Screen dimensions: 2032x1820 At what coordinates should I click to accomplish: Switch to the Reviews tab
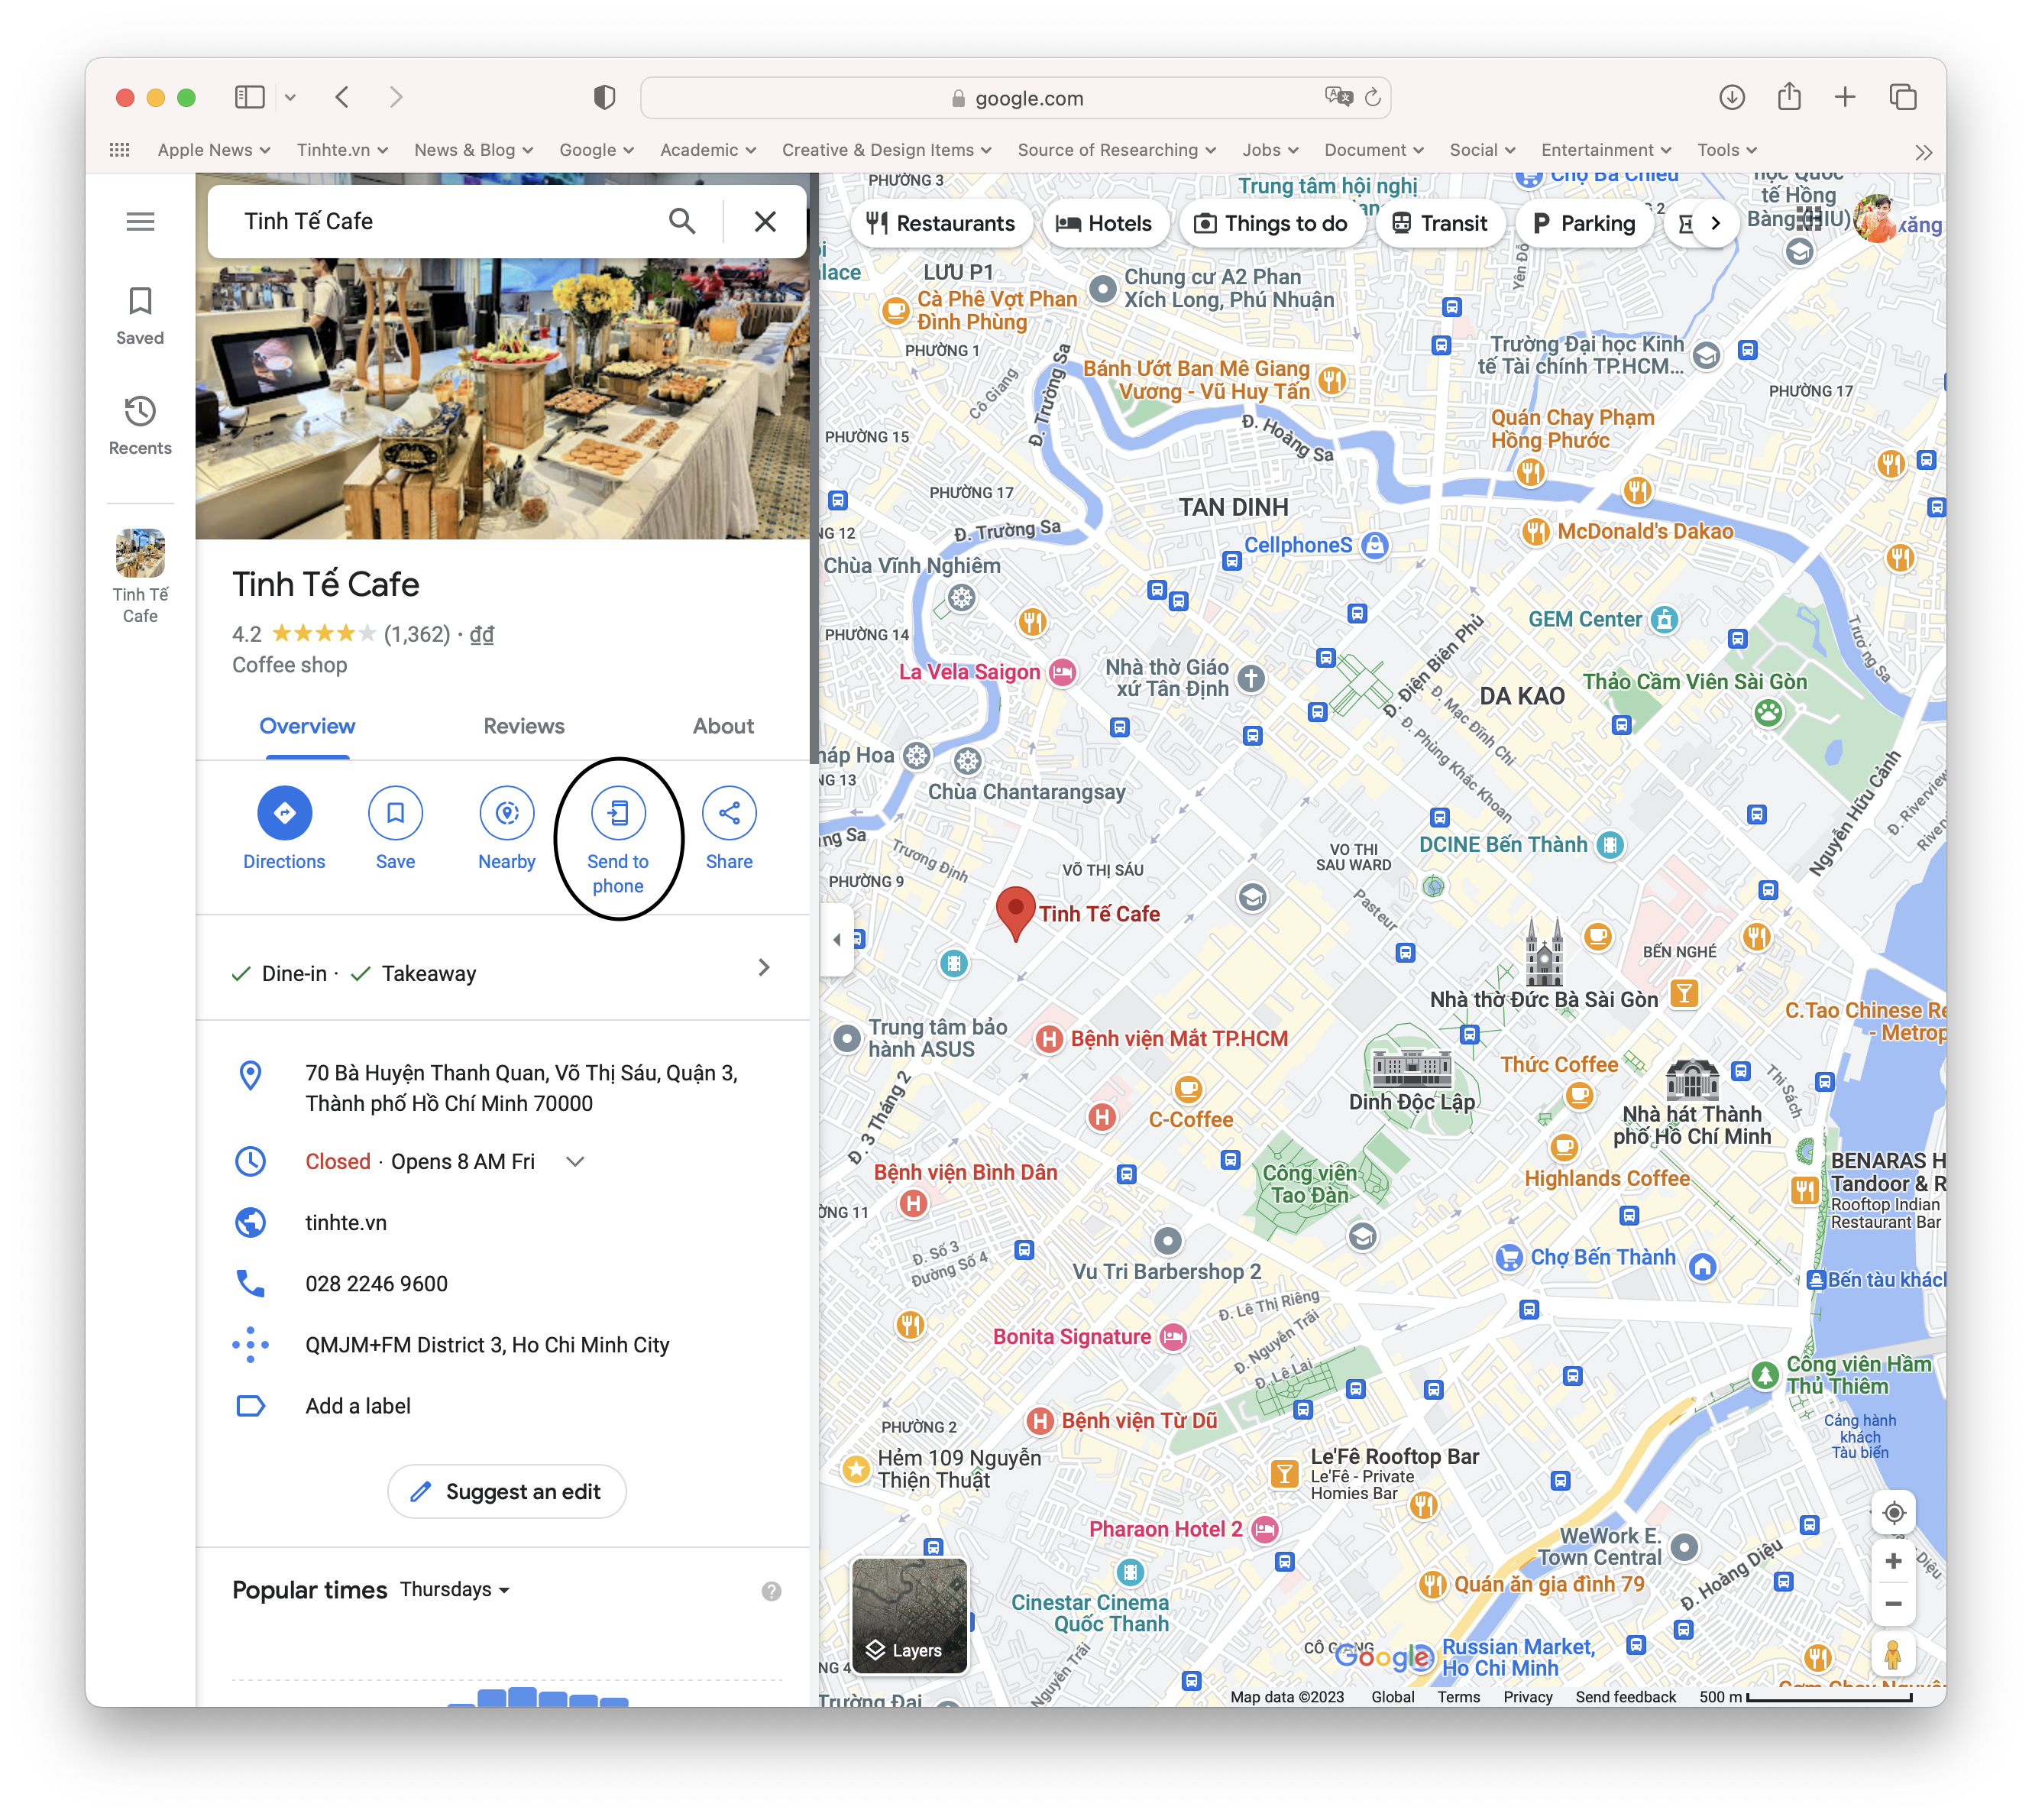coord(524,726)
